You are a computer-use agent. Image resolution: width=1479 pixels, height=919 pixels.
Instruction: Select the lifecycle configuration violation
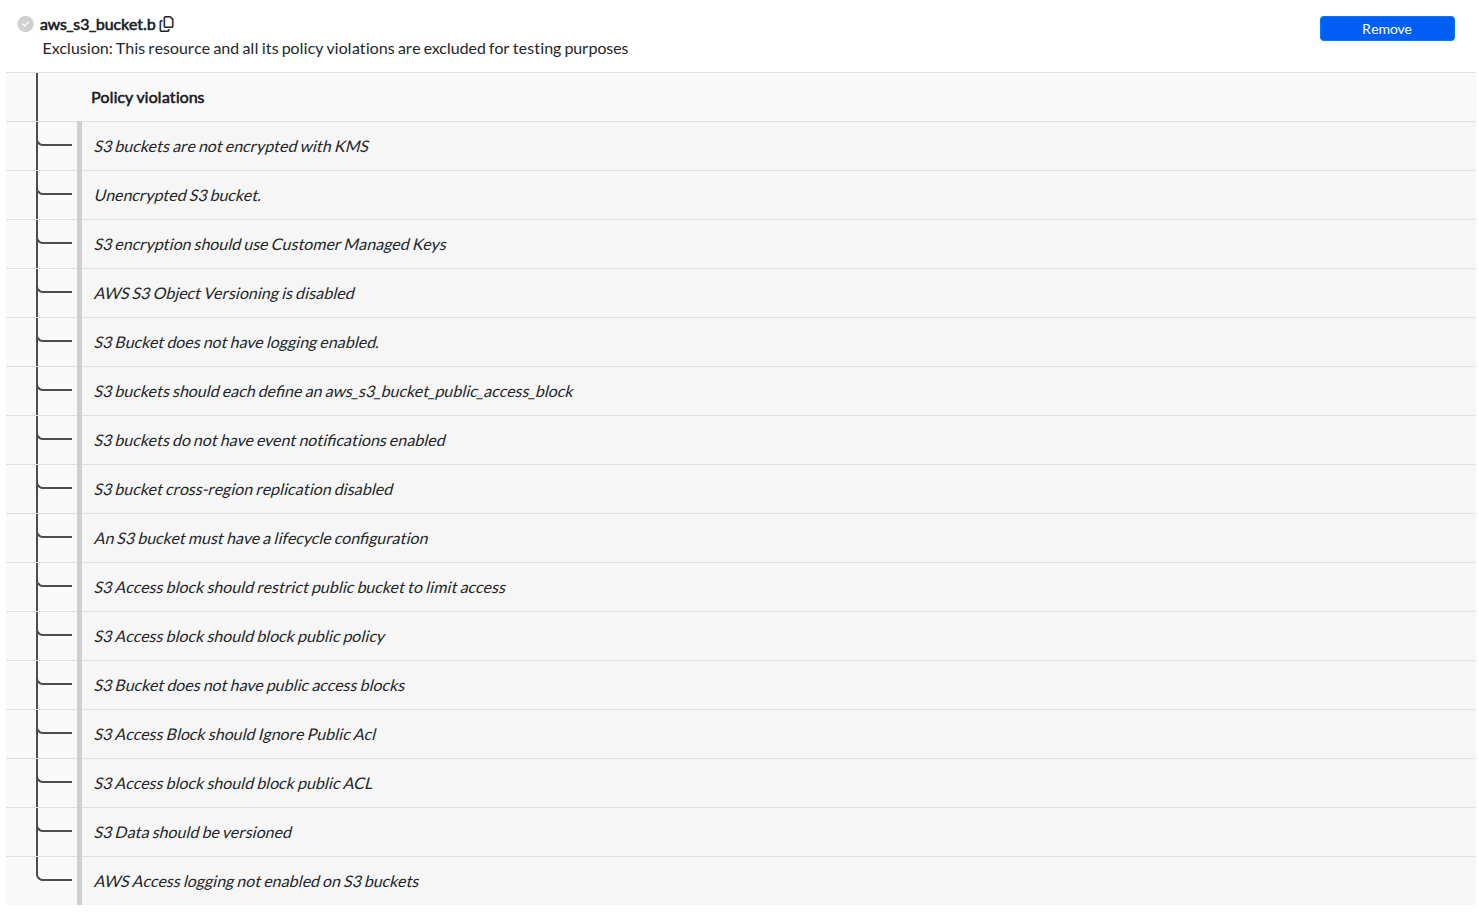(x=260, y=539)
